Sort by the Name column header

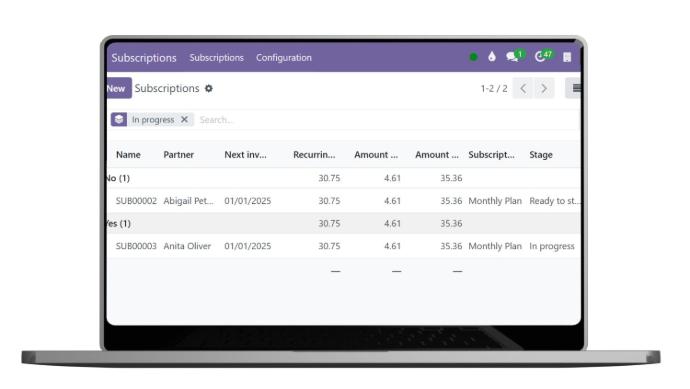pos(128,154)
